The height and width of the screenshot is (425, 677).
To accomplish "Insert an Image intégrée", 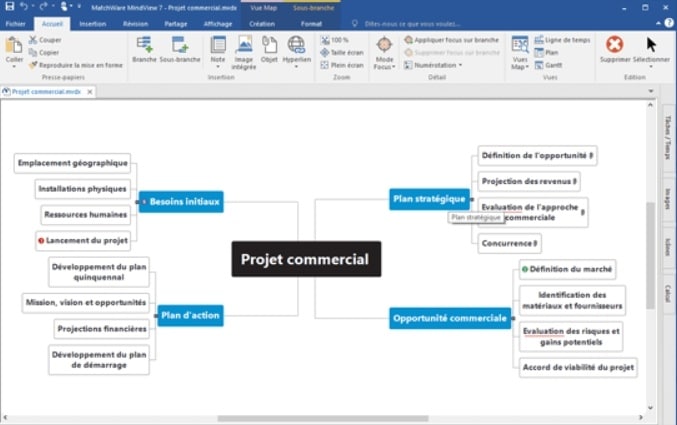I will [x=244, y=52].
